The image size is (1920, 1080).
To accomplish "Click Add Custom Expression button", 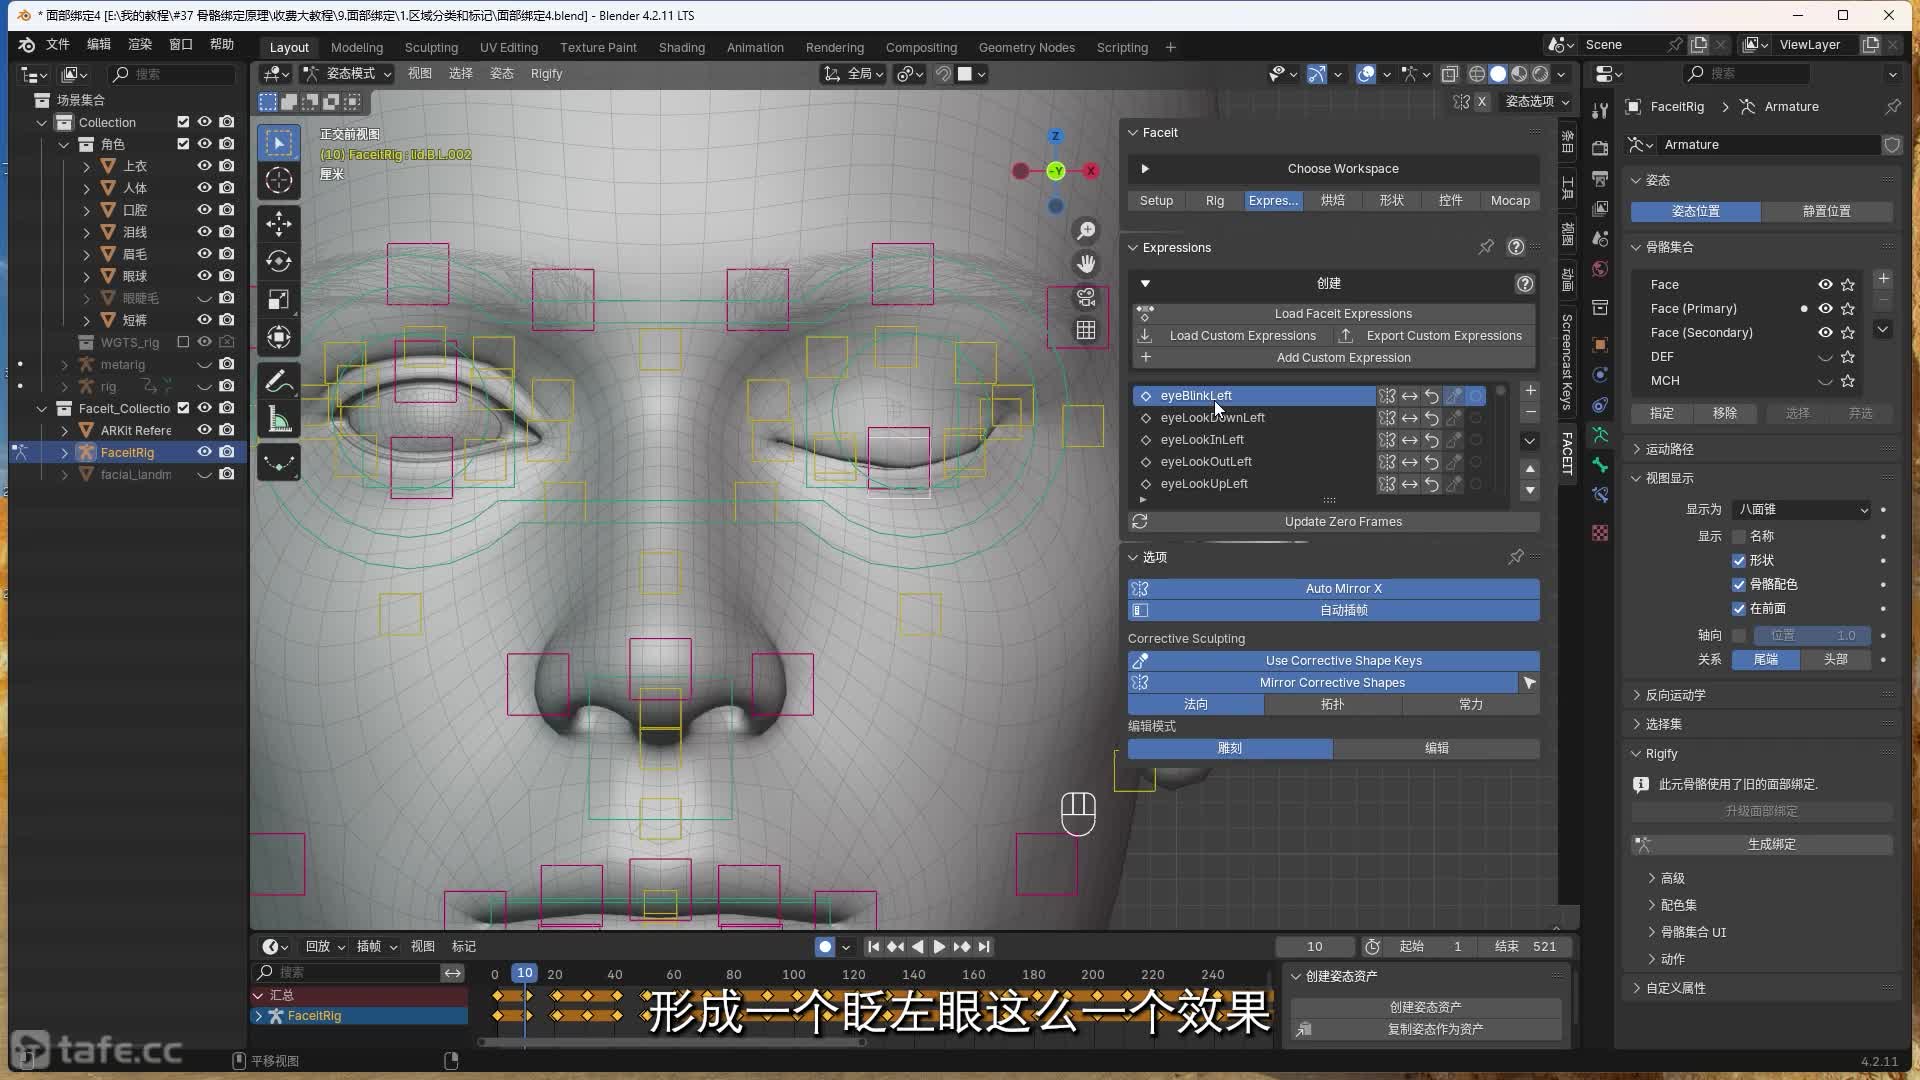I will point(1334,358).
